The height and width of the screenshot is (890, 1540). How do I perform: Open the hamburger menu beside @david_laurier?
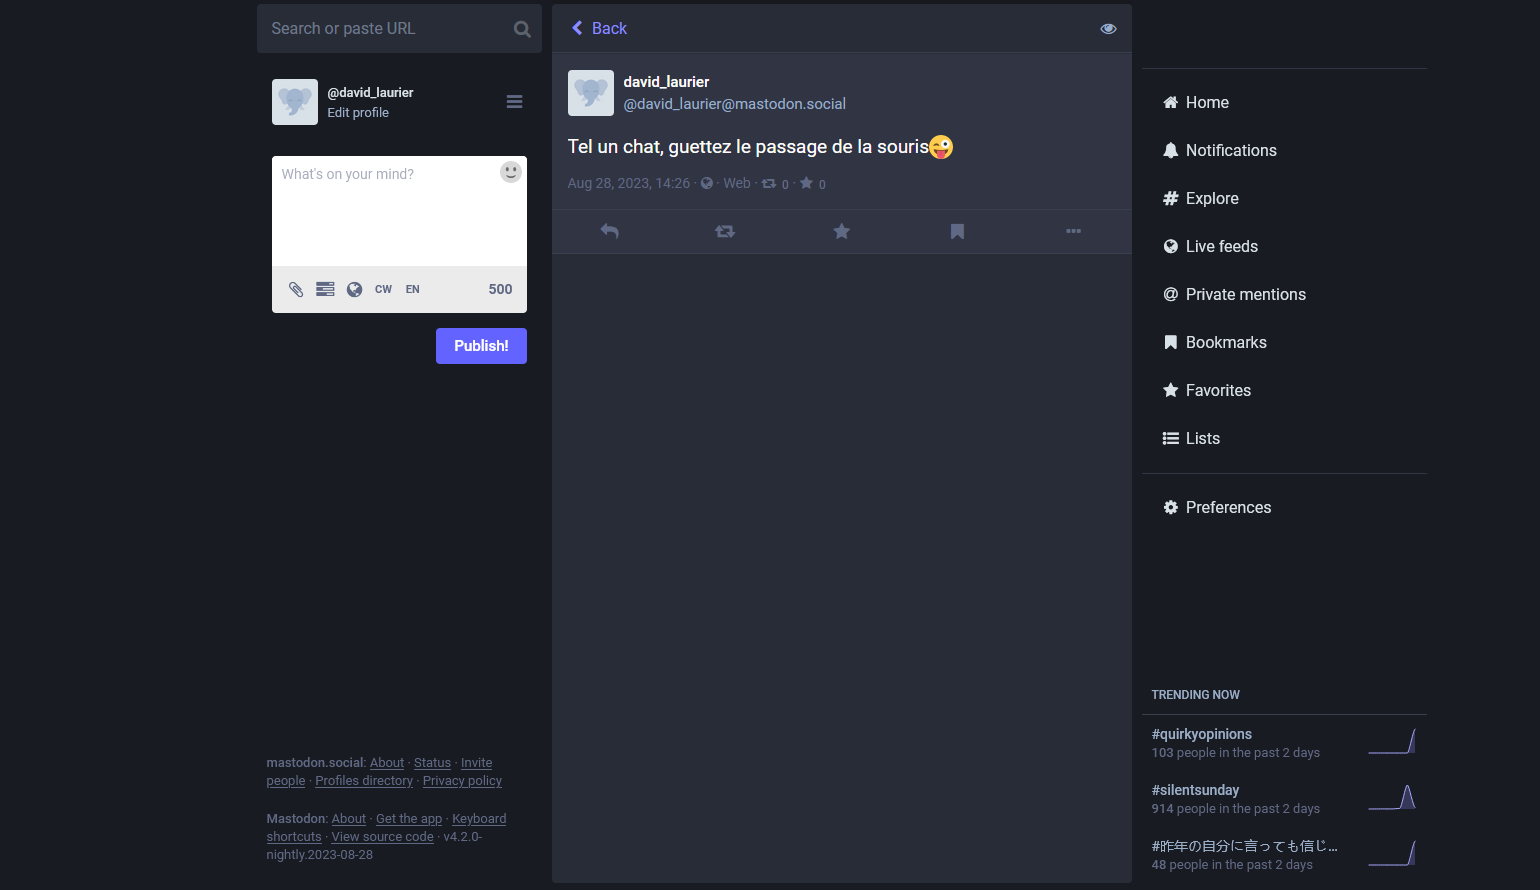[x=514, y=102]
